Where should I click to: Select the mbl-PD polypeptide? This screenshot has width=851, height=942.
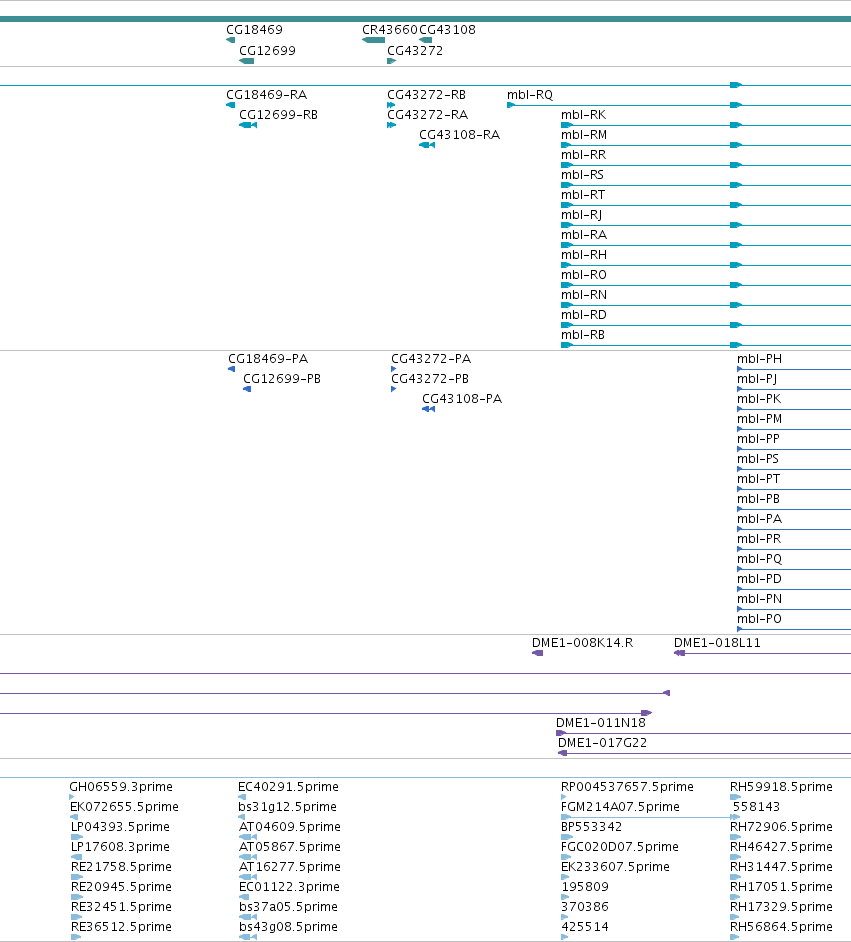(x=759, y=579)
